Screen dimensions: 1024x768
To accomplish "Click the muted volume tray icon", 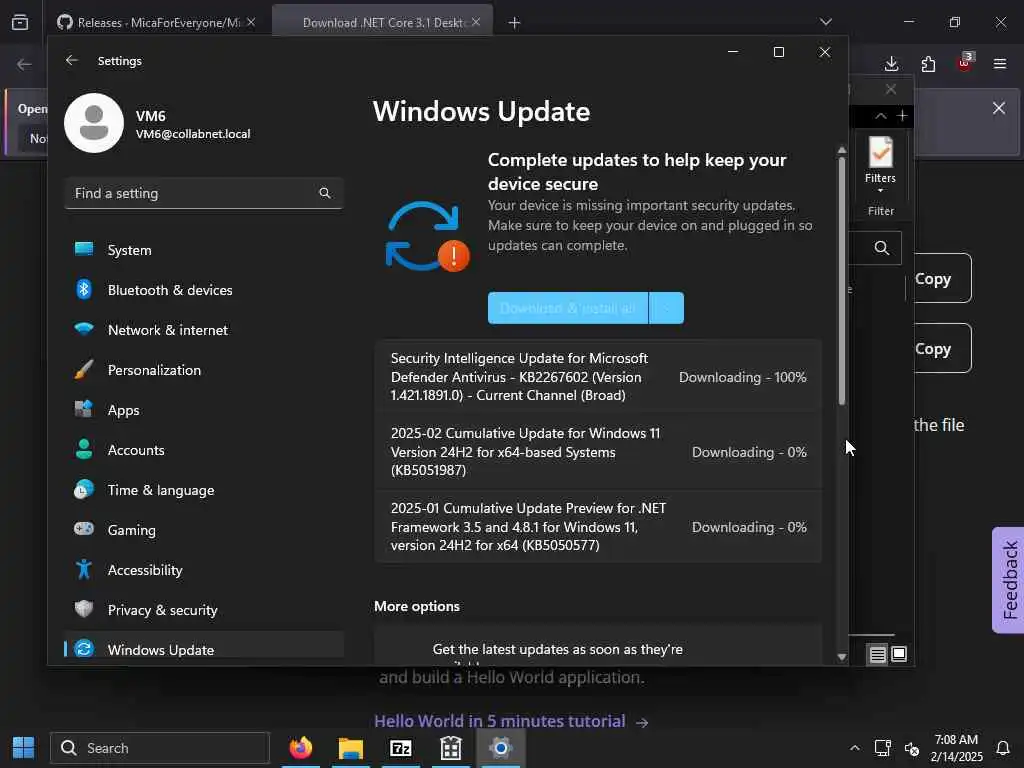I will pyautogui.click(x=912, y=748).
